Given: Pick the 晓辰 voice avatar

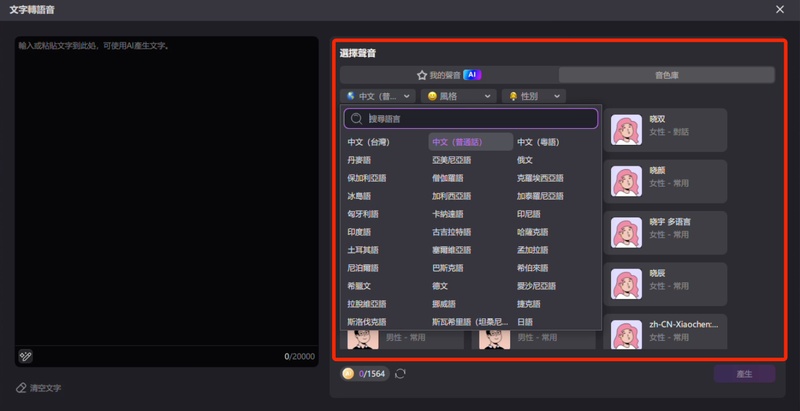Looking at the screenshot, I should [x=627, y=282].
